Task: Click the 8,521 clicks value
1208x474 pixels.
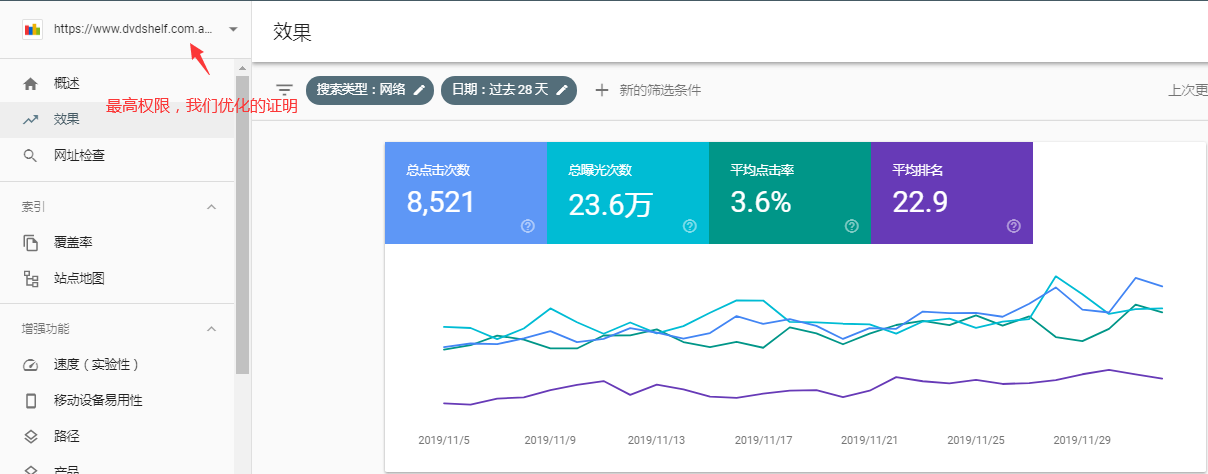Action: (x=441, y=202)
